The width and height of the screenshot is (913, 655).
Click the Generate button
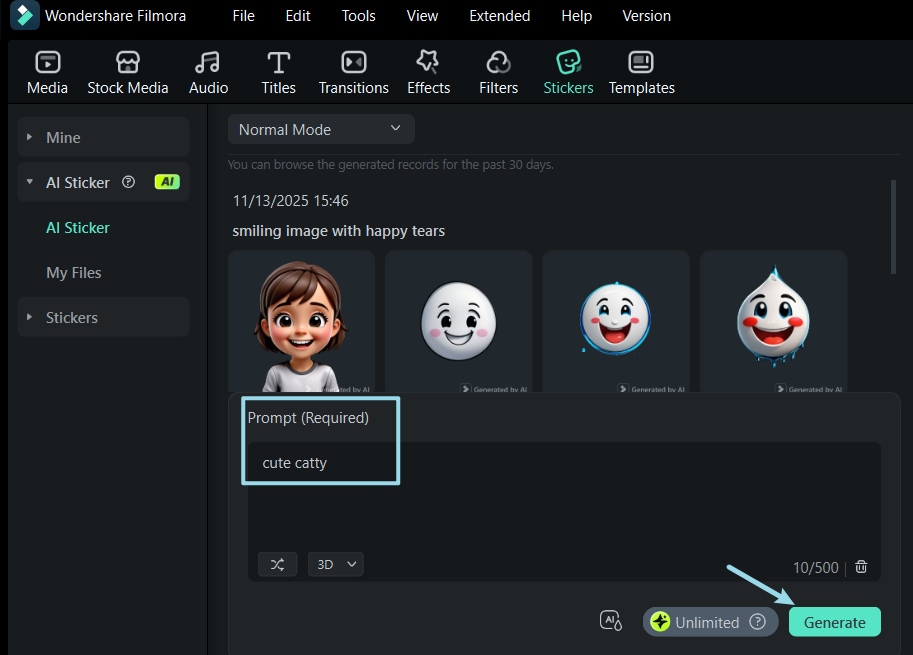coord(835,621)
